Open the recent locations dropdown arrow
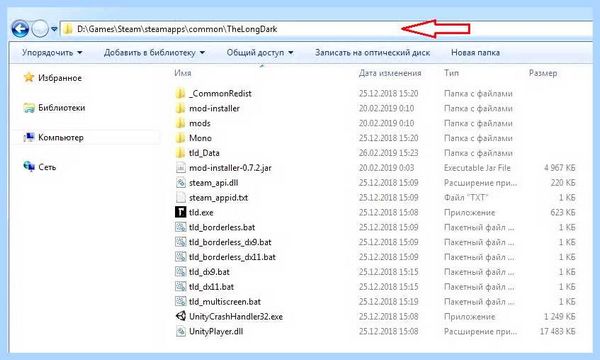Image resolution: width=600 pixels, height=360 pixels. (x=54, y=29)
